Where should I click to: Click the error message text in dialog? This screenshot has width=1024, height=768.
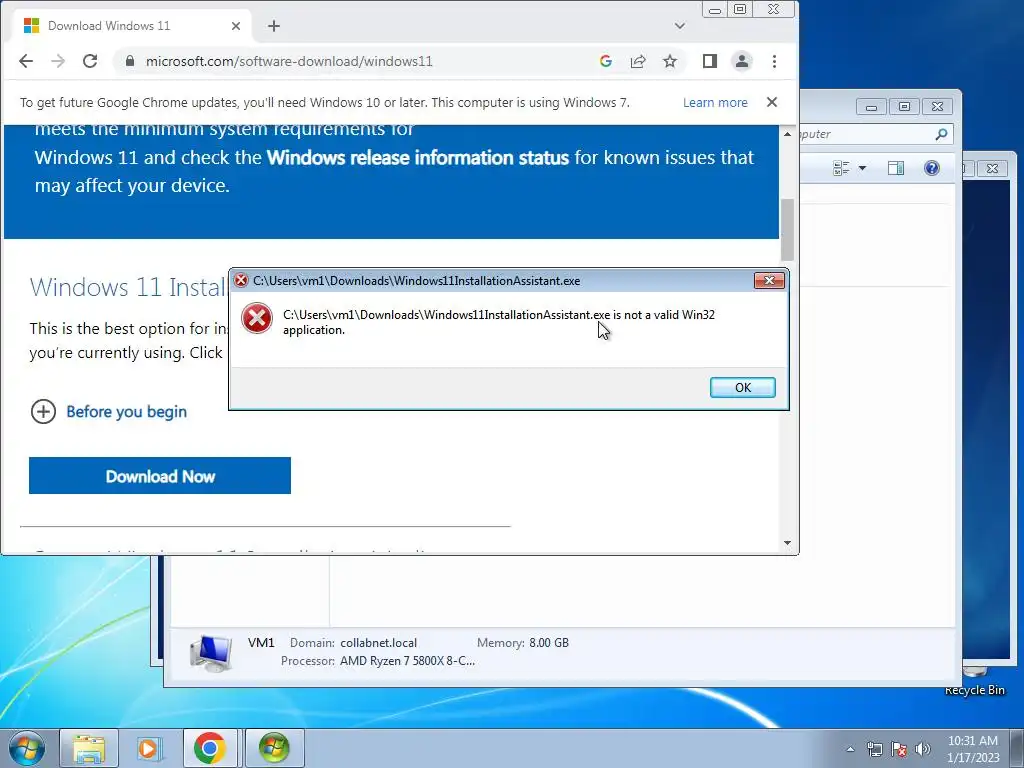point(499,322)
